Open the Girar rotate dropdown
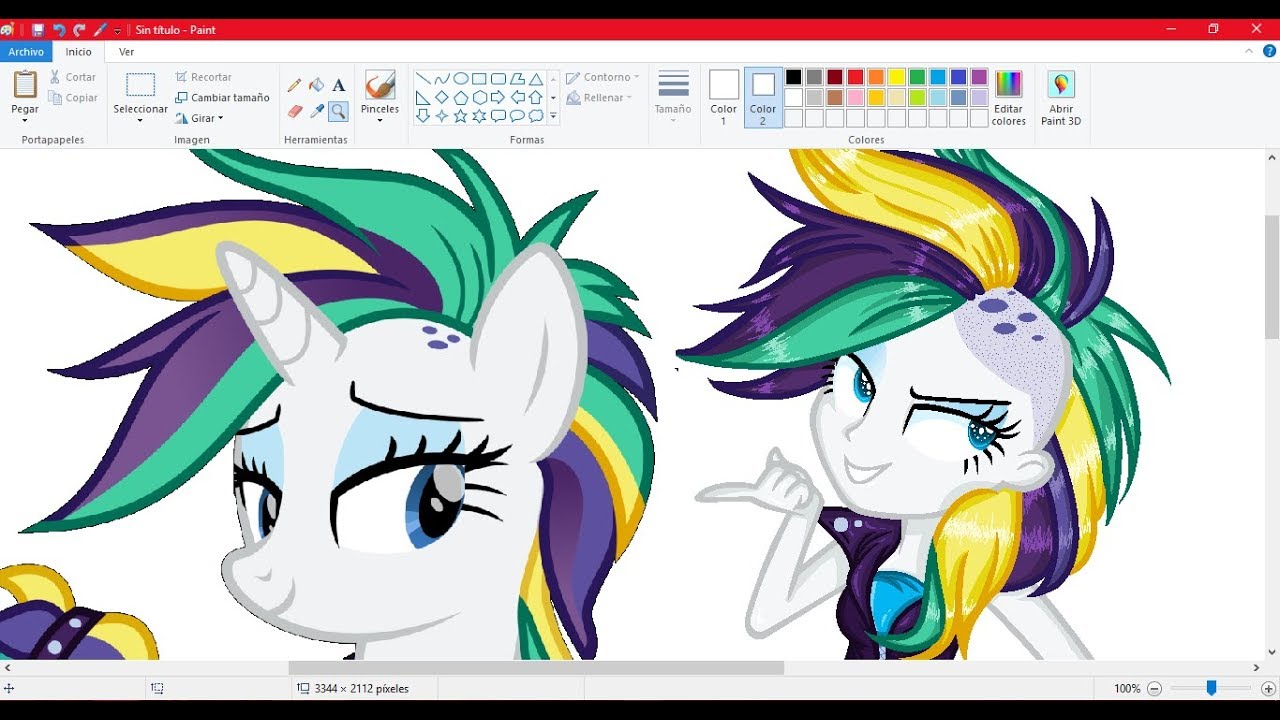 200,118
